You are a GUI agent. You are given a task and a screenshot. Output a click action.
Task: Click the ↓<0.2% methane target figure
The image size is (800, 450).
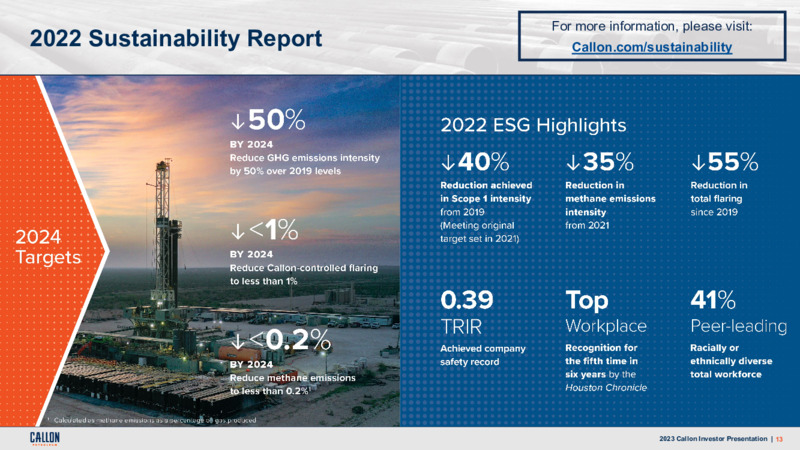pos(281,340)
